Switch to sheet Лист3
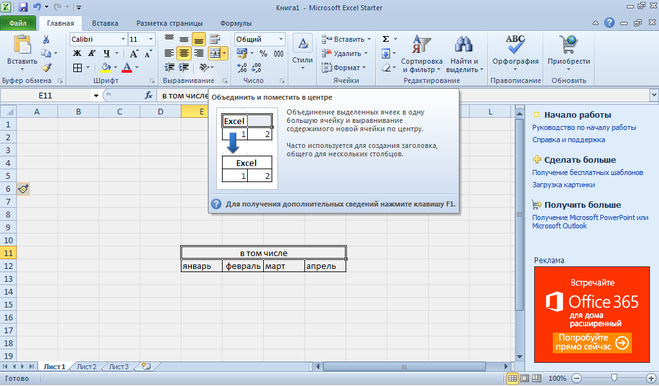The height and width of the screenshot is (386, 659). click(x=119, y=367)
